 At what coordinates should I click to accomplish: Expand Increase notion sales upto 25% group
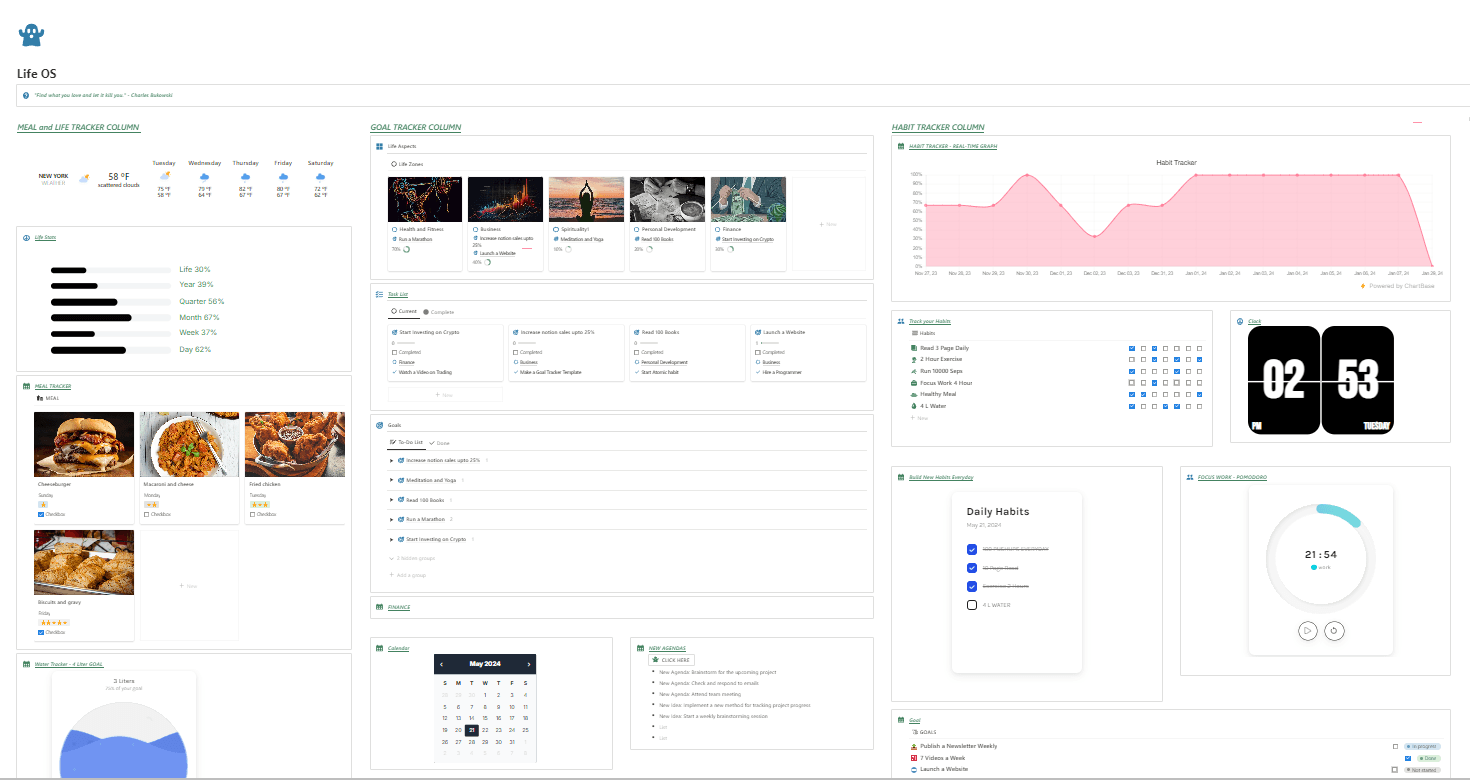392,460
